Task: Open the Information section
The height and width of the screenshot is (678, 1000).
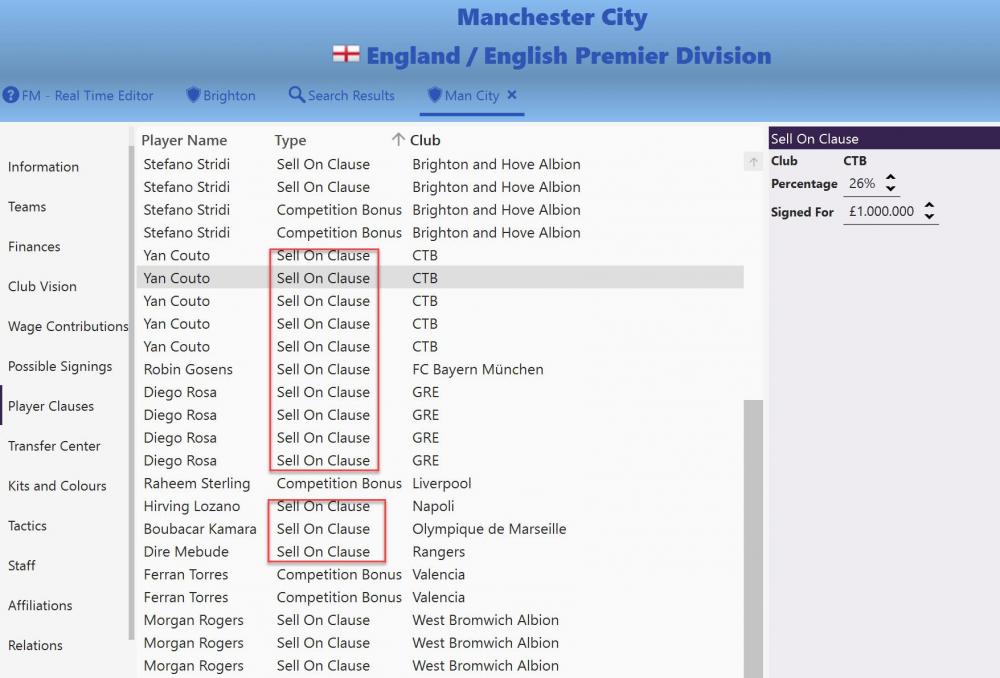Action: click(x=43, y=166)
